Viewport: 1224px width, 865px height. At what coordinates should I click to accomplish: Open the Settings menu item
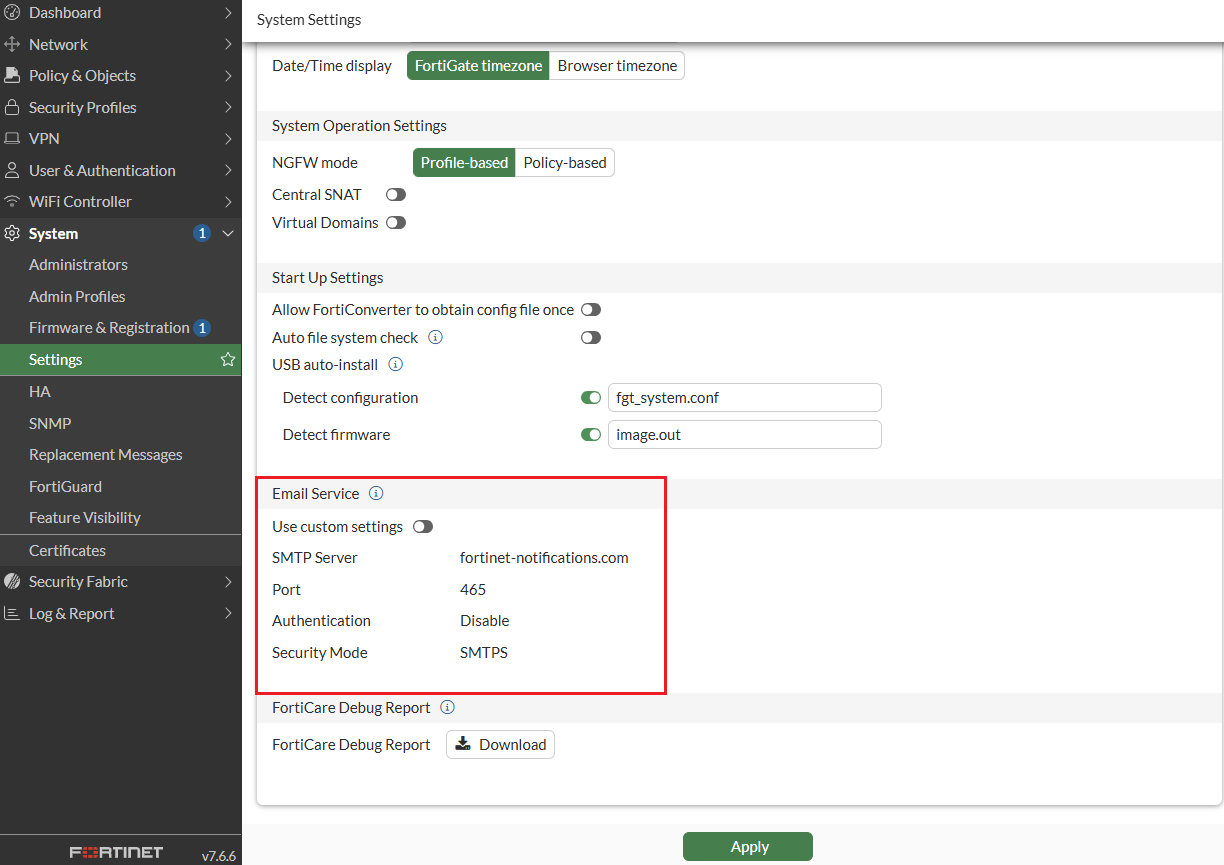[x=120, y=359]
